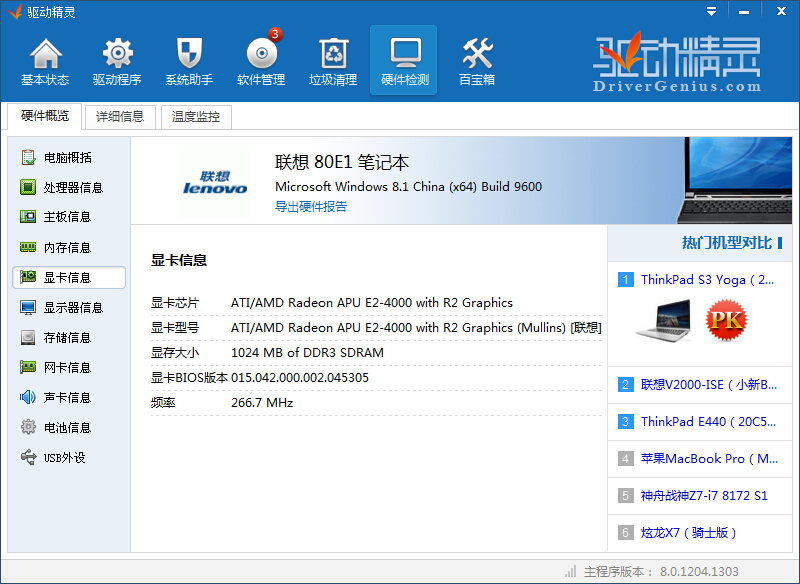Open the title bar dropdown menu arrow
800x584 pixels.
(x=711, y=11)
